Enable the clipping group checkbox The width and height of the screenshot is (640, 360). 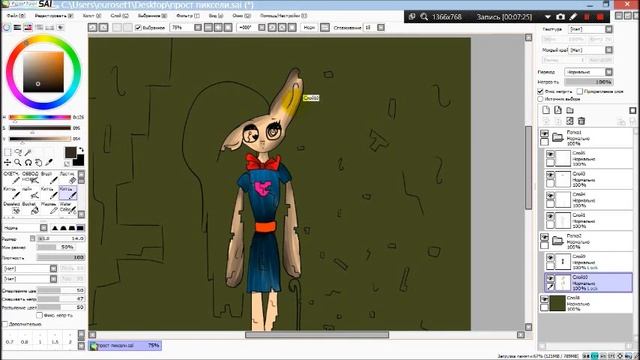pos(580,91)
